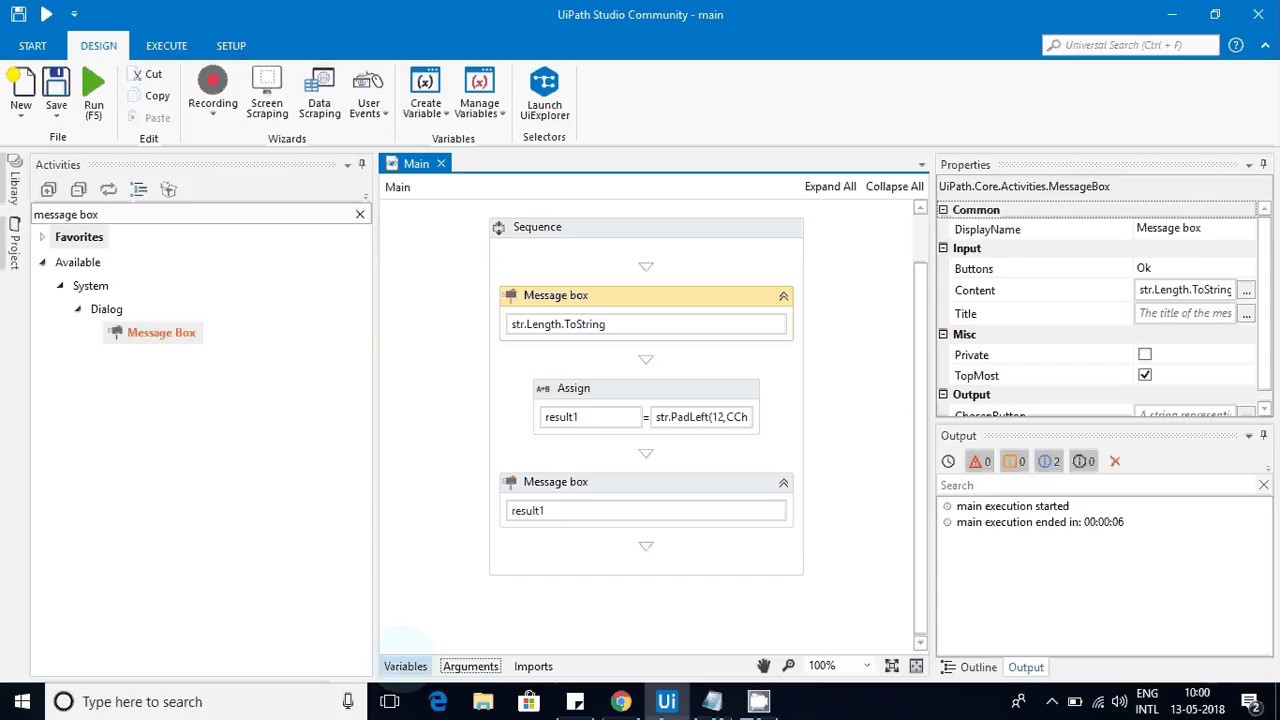Run the workflow with the Run (F5) button
Image resolution: width=1280 pixels, height=720 pixels.
[93, 93]
